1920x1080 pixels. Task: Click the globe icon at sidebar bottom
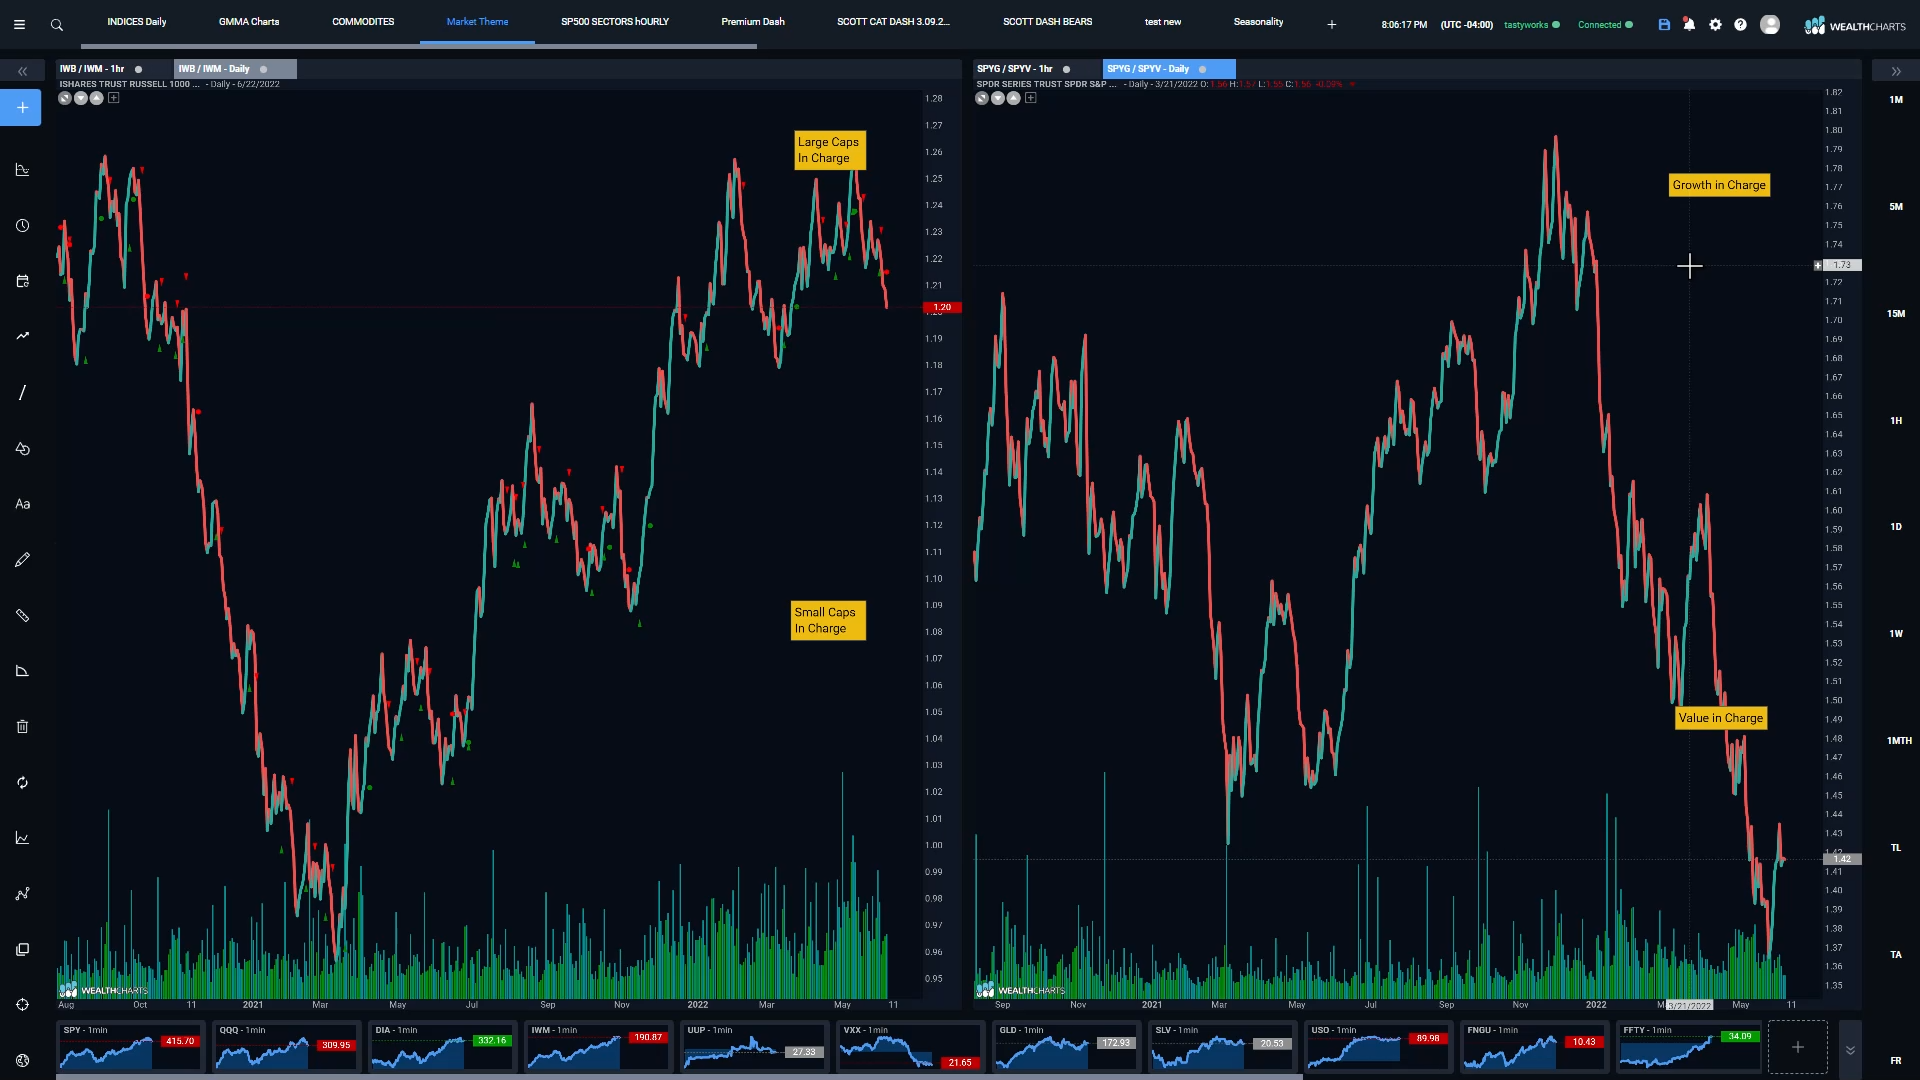pos(22,1060)
